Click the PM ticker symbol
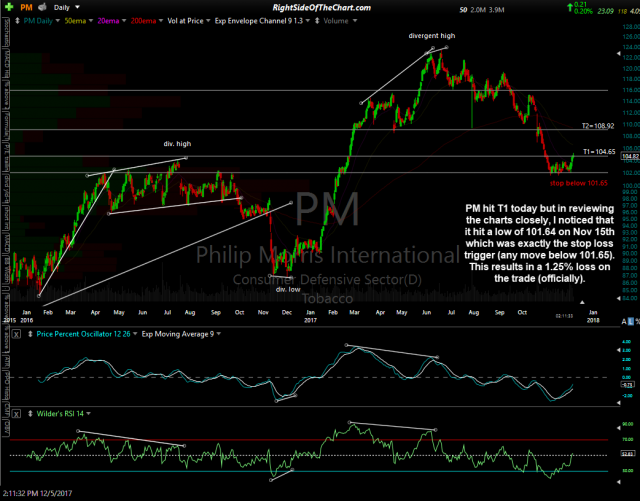The image size is (640, 501). (x=26, y=7)
